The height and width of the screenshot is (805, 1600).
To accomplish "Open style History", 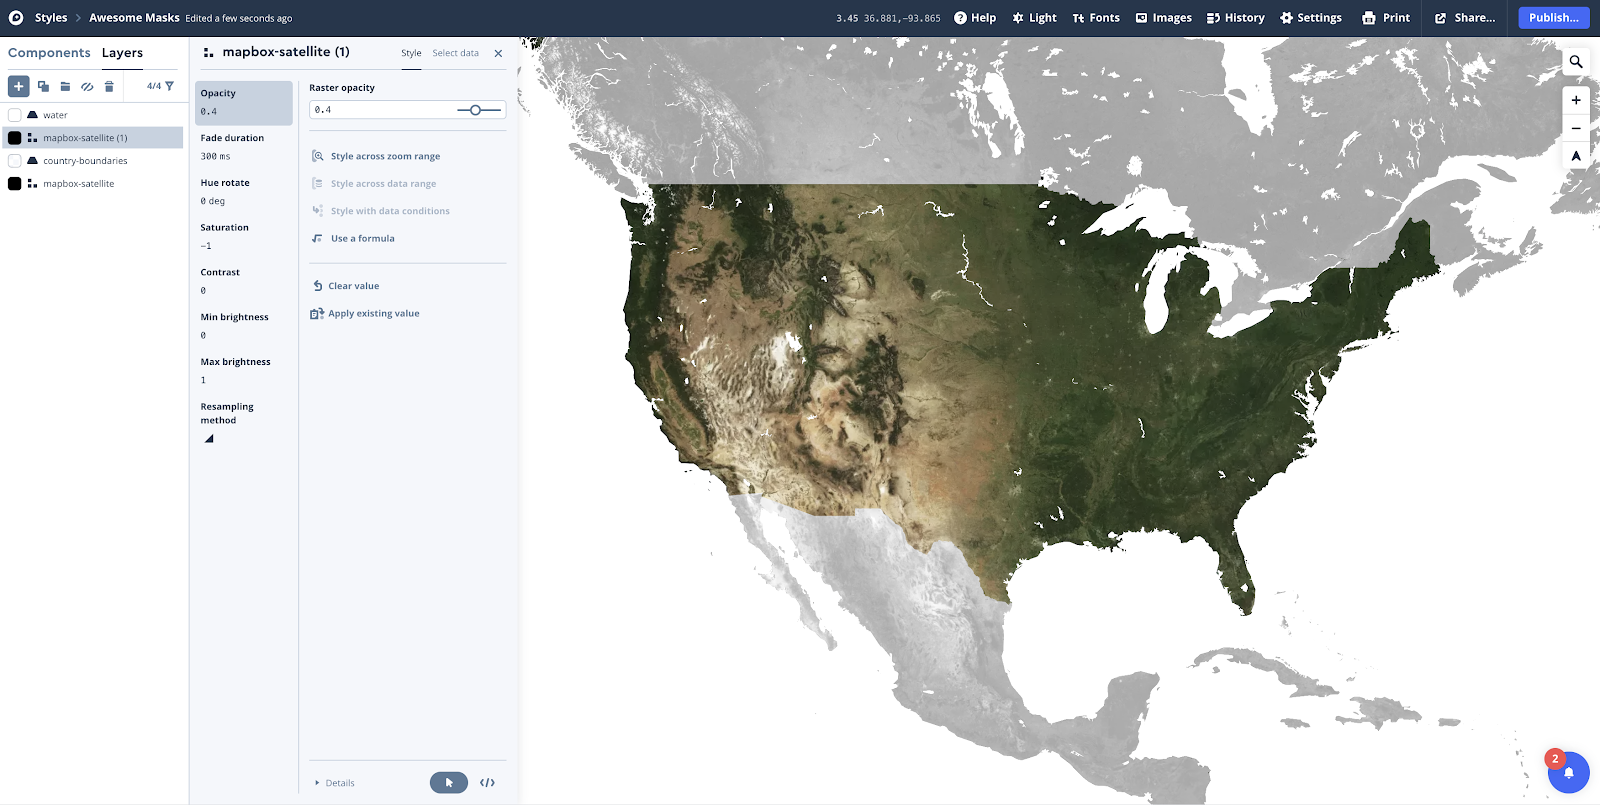I will point(1235,18).
